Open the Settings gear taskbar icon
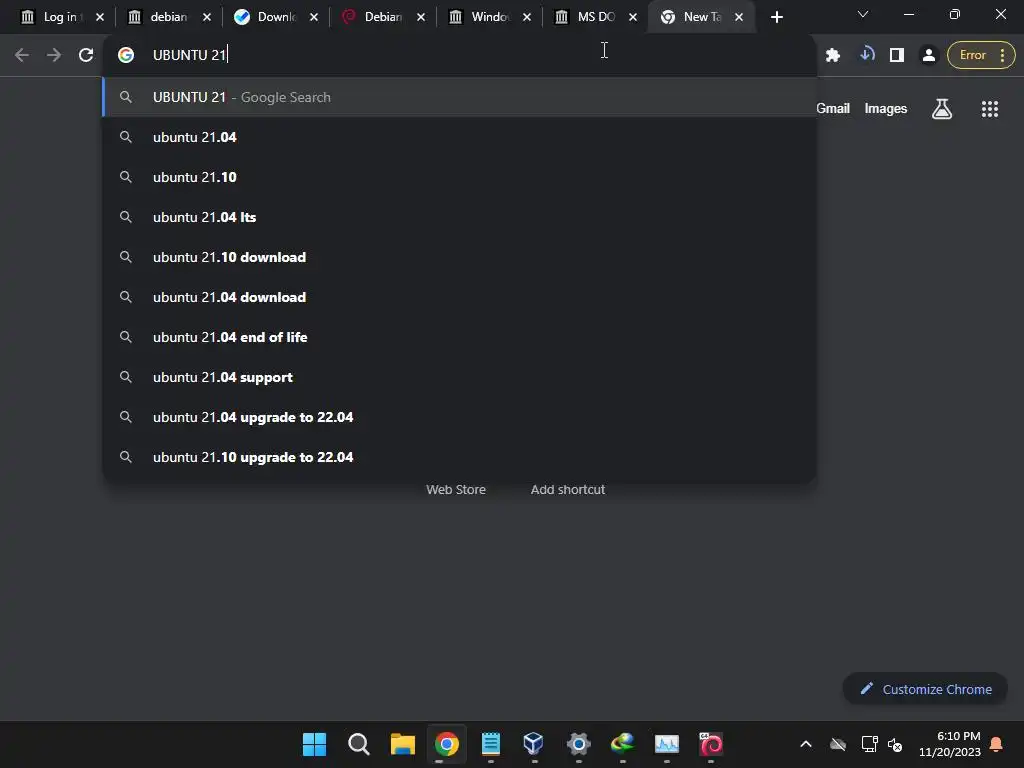This screenshot has width=1024, height=768. (579, 744)
